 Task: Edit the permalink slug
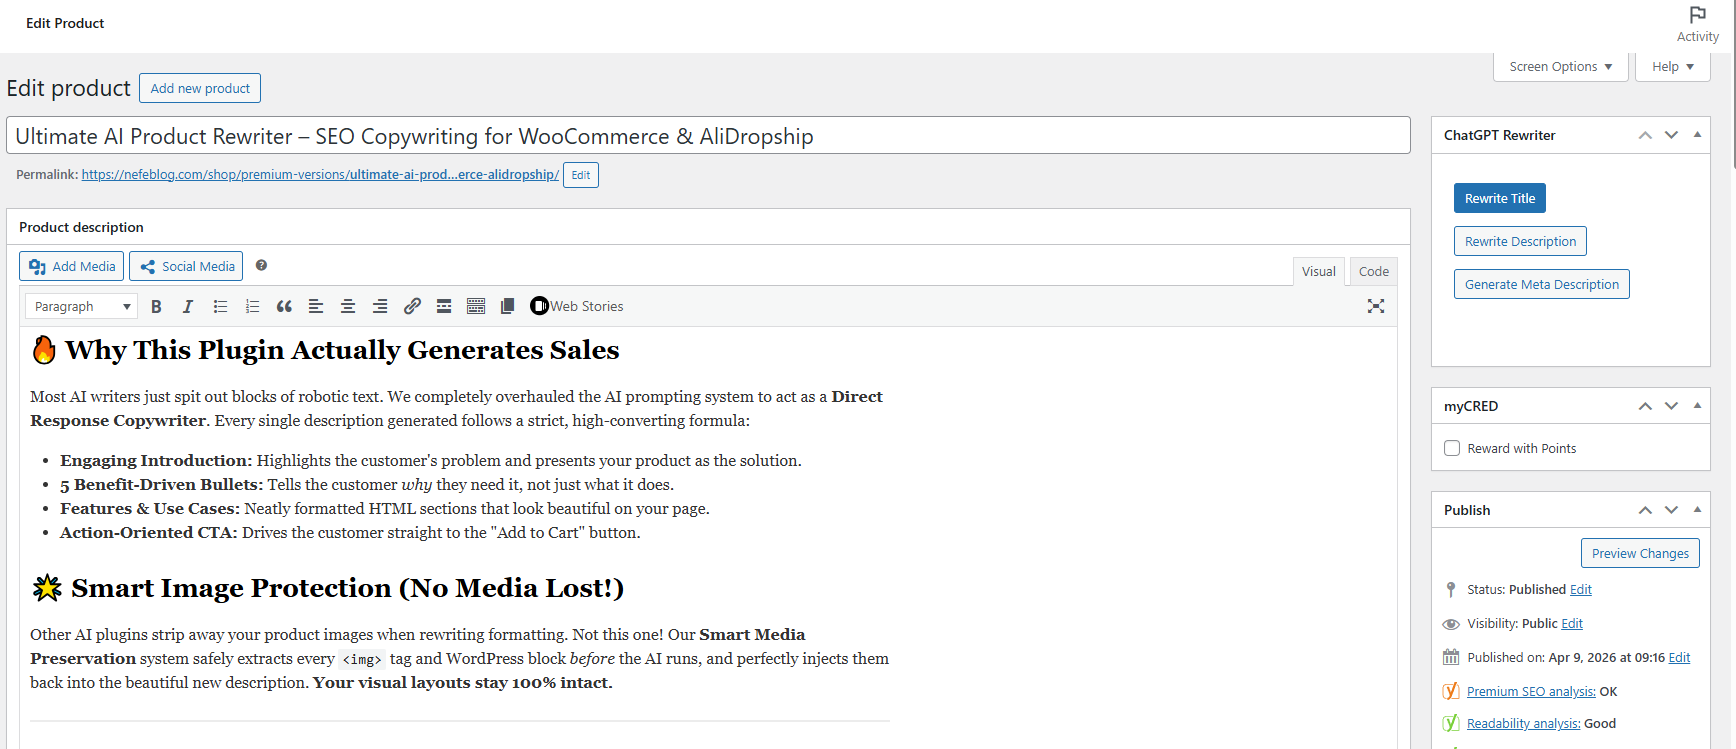[581, 175]
